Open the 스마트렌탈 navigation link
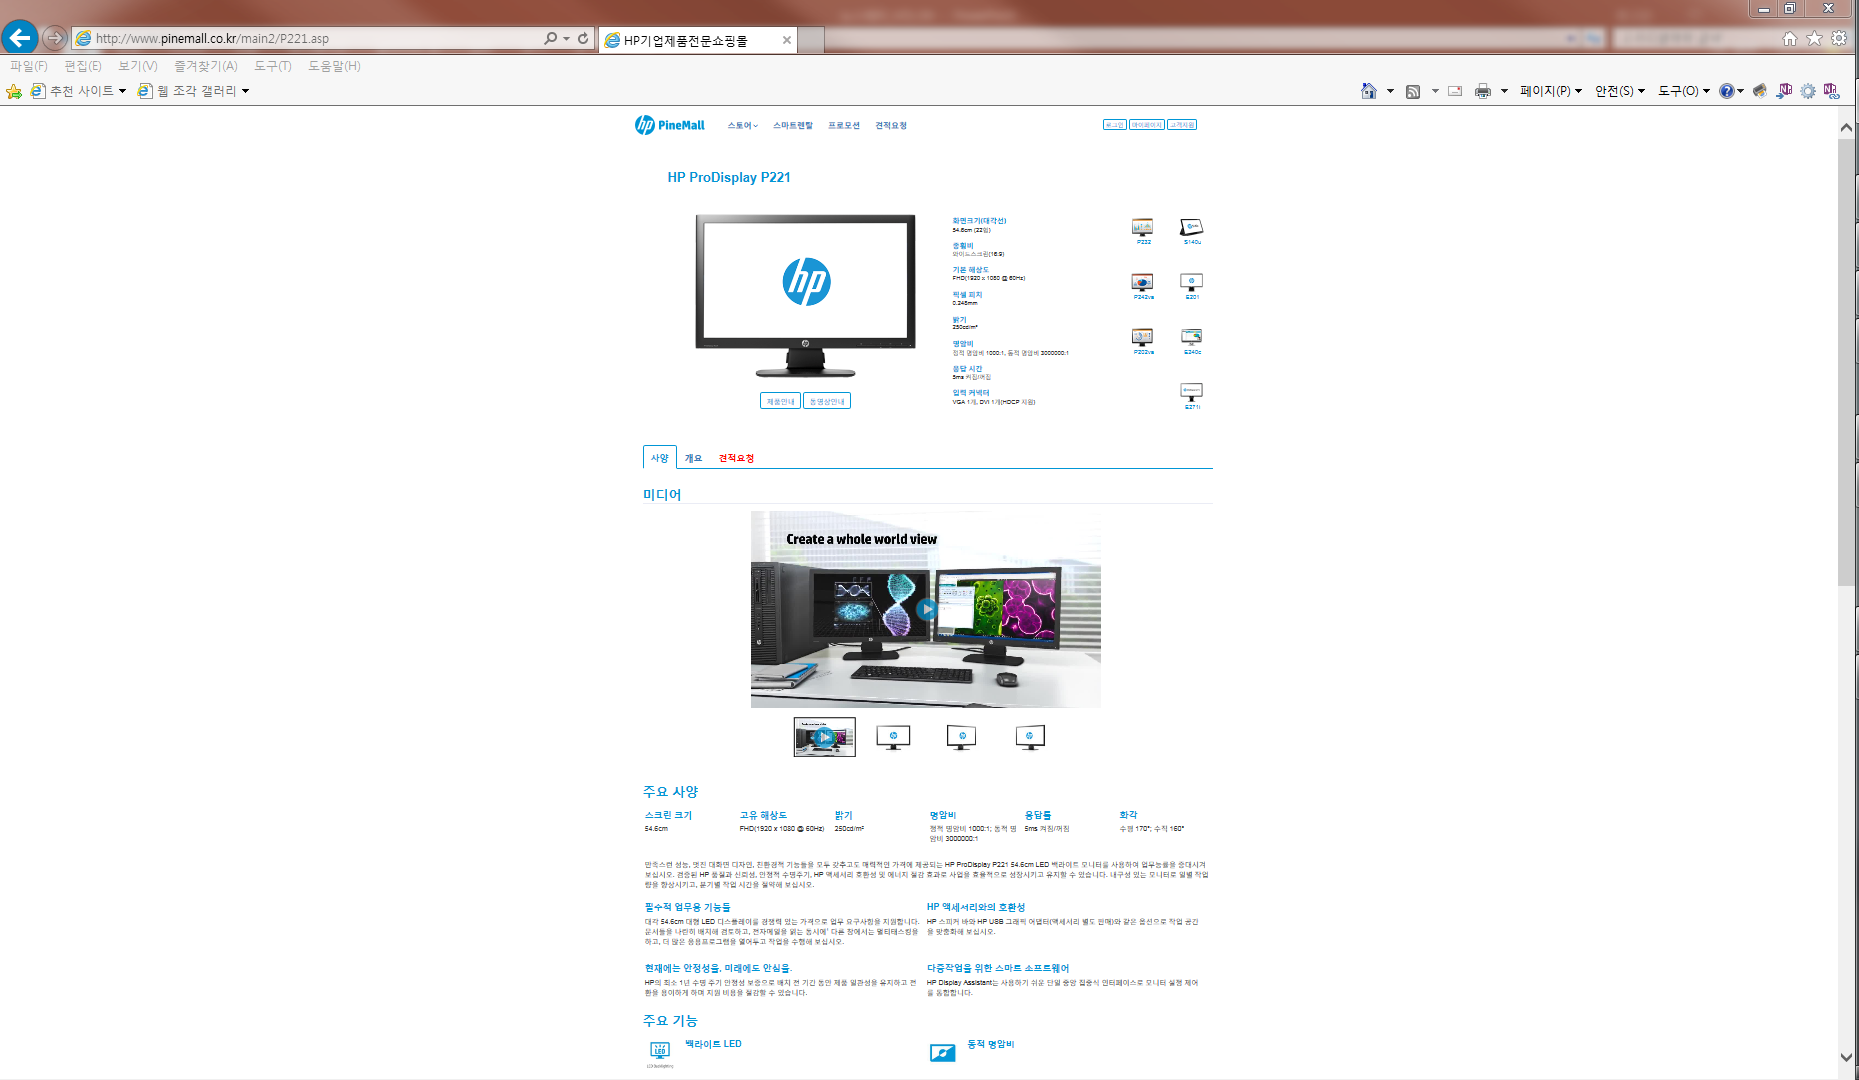 click(793, 125)
